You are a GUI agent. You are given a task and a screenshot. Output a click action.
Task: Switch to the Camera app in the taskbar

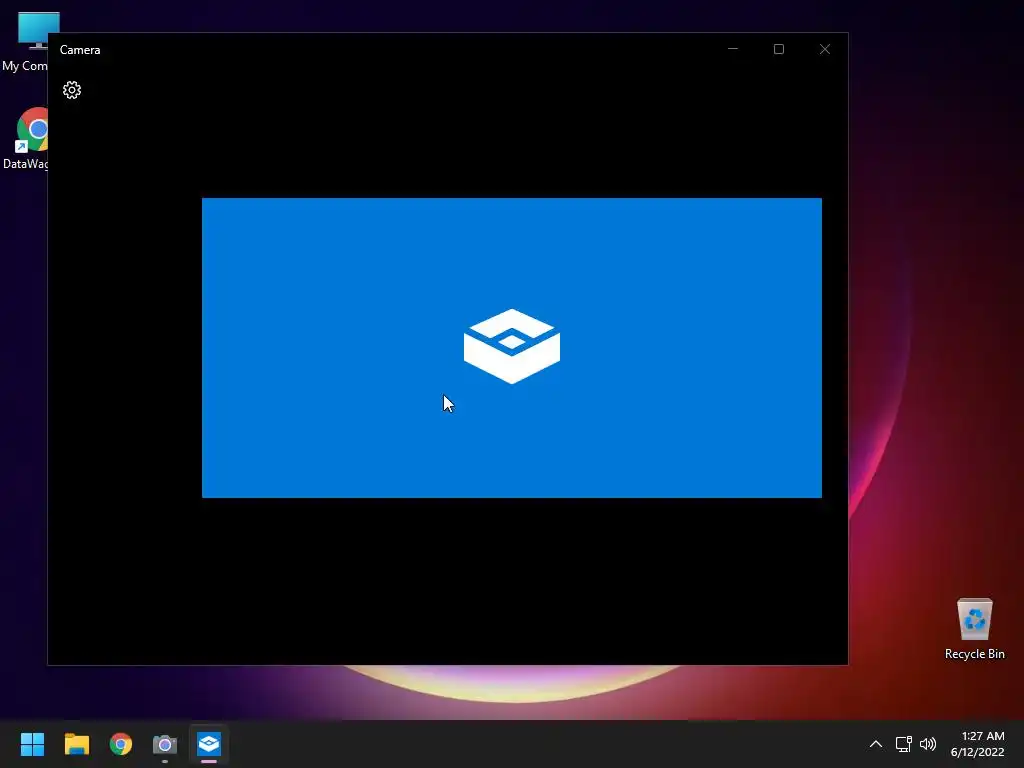point(165,744)
